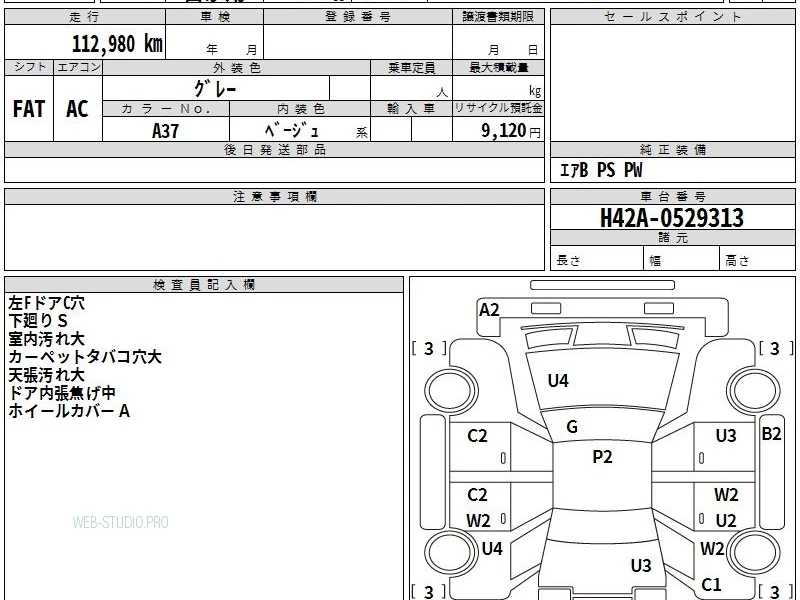Click the カラーNo. label
Screen dimensions: 800x600
tap(166, 109)
